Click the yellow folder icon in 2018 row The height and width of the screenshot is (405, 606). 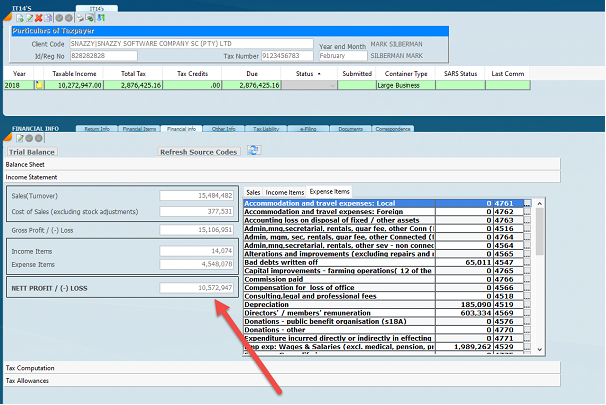(x=40, y=86)
